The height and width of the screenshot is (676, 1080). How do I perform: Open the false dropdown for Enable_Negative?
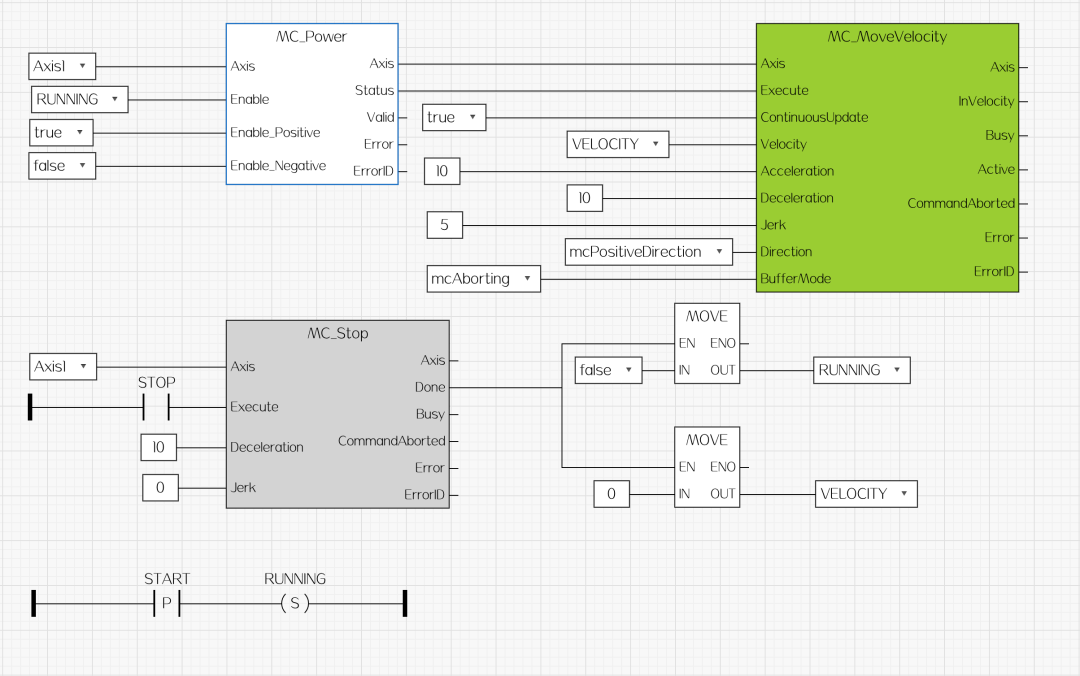pyautogui.click(x=62, y=165)
